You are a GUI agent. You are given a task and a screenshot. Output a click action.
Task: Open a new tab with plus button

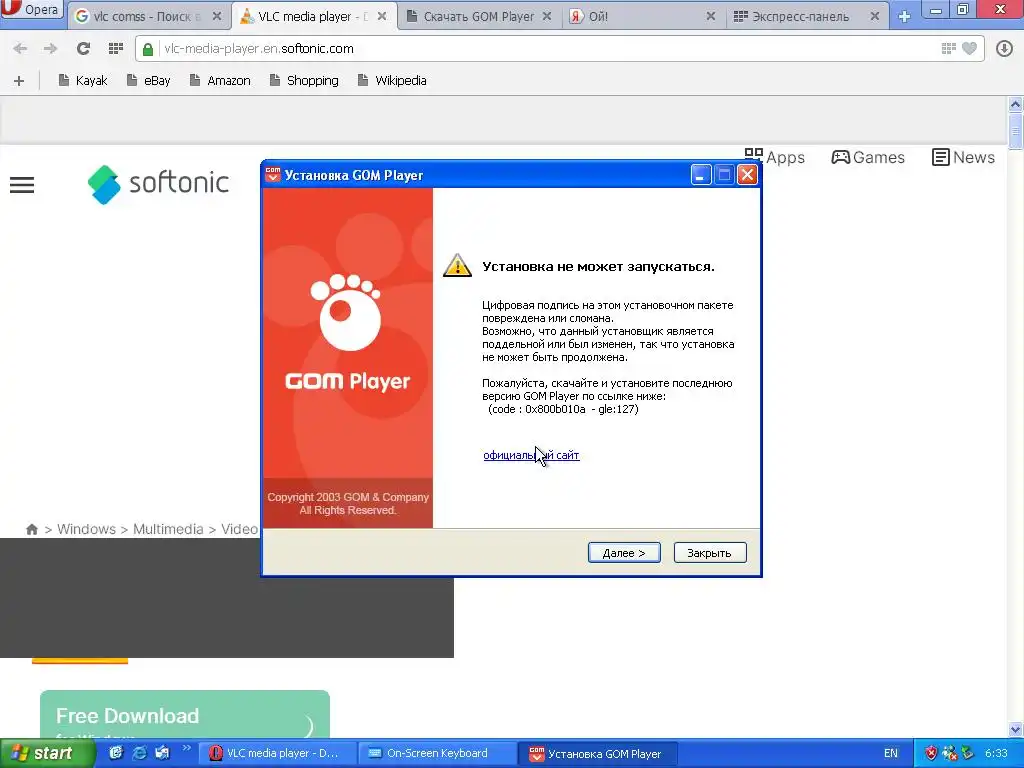[904, 16]
